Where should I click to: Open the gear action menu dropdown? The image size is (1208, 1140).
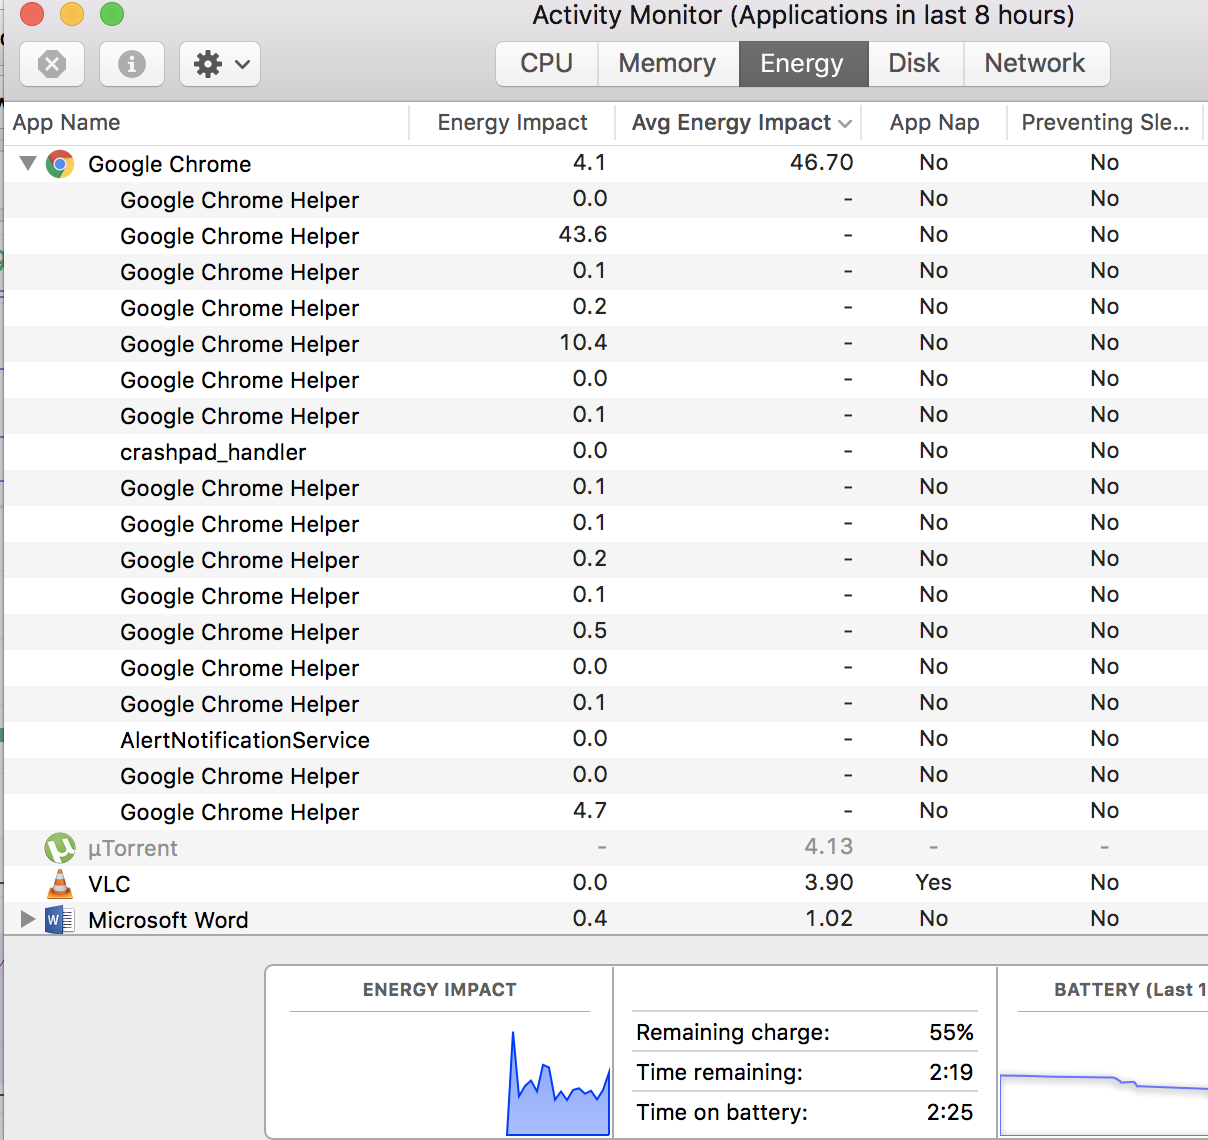(x=220, y=64)
